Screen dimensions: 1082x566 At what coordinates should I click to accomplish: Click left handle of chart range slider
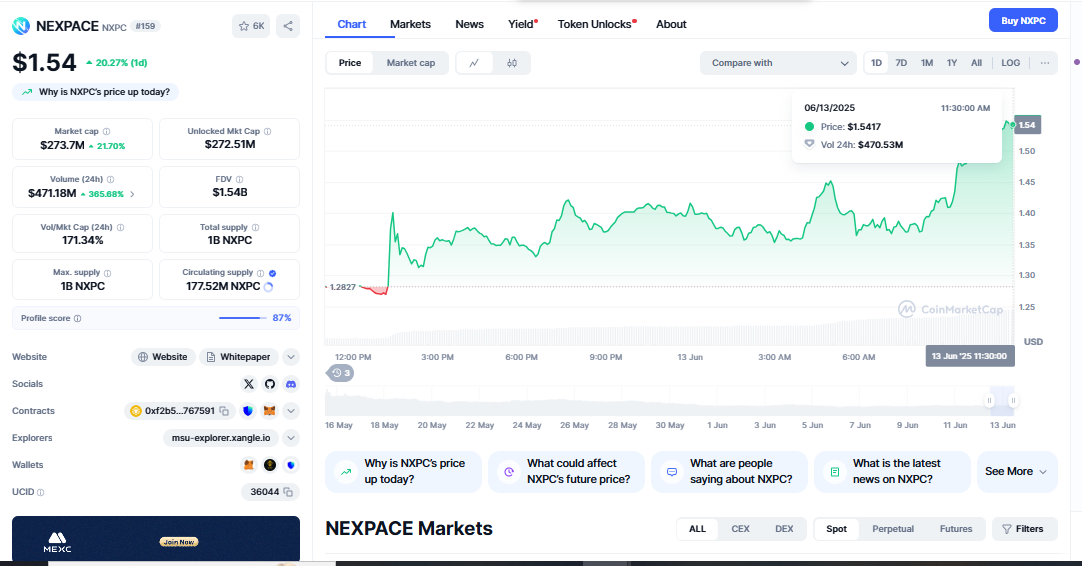tap(989, 400)
